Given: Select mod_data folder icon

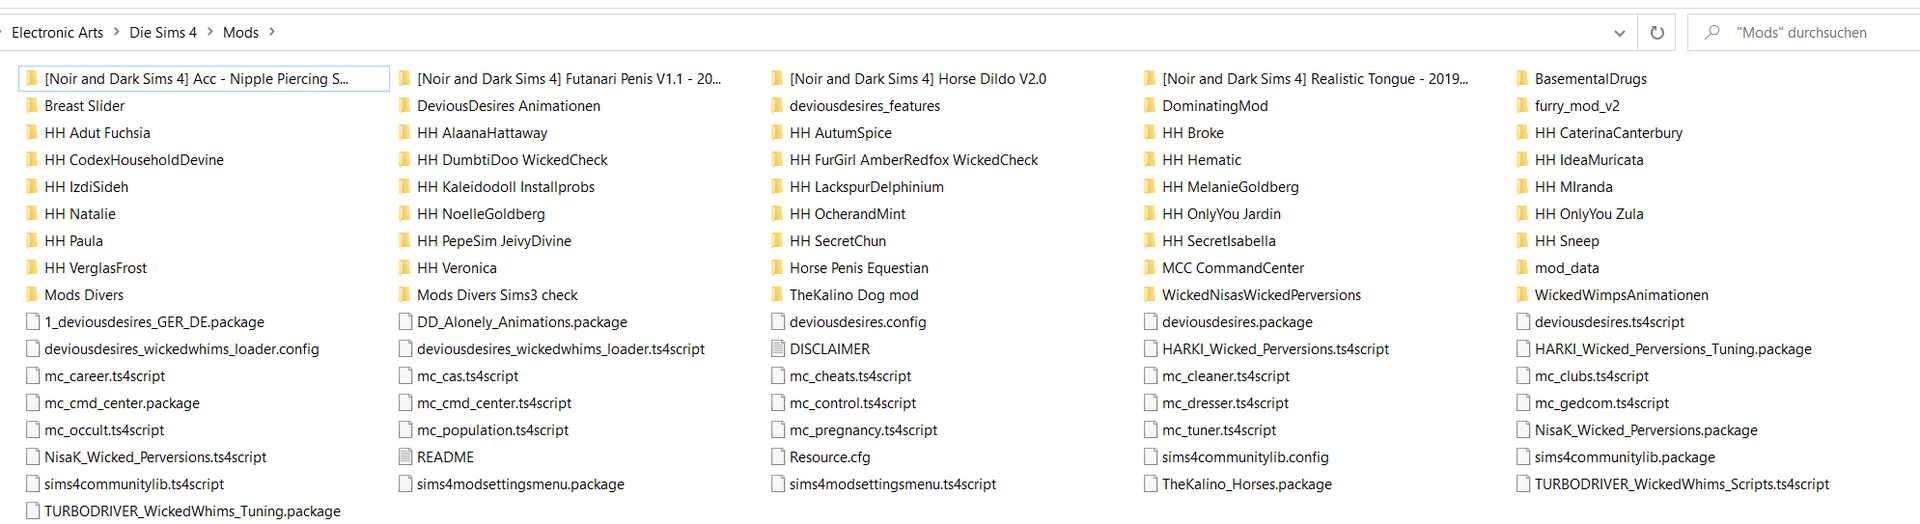Looking at the screenshot, I should 1523,268.
